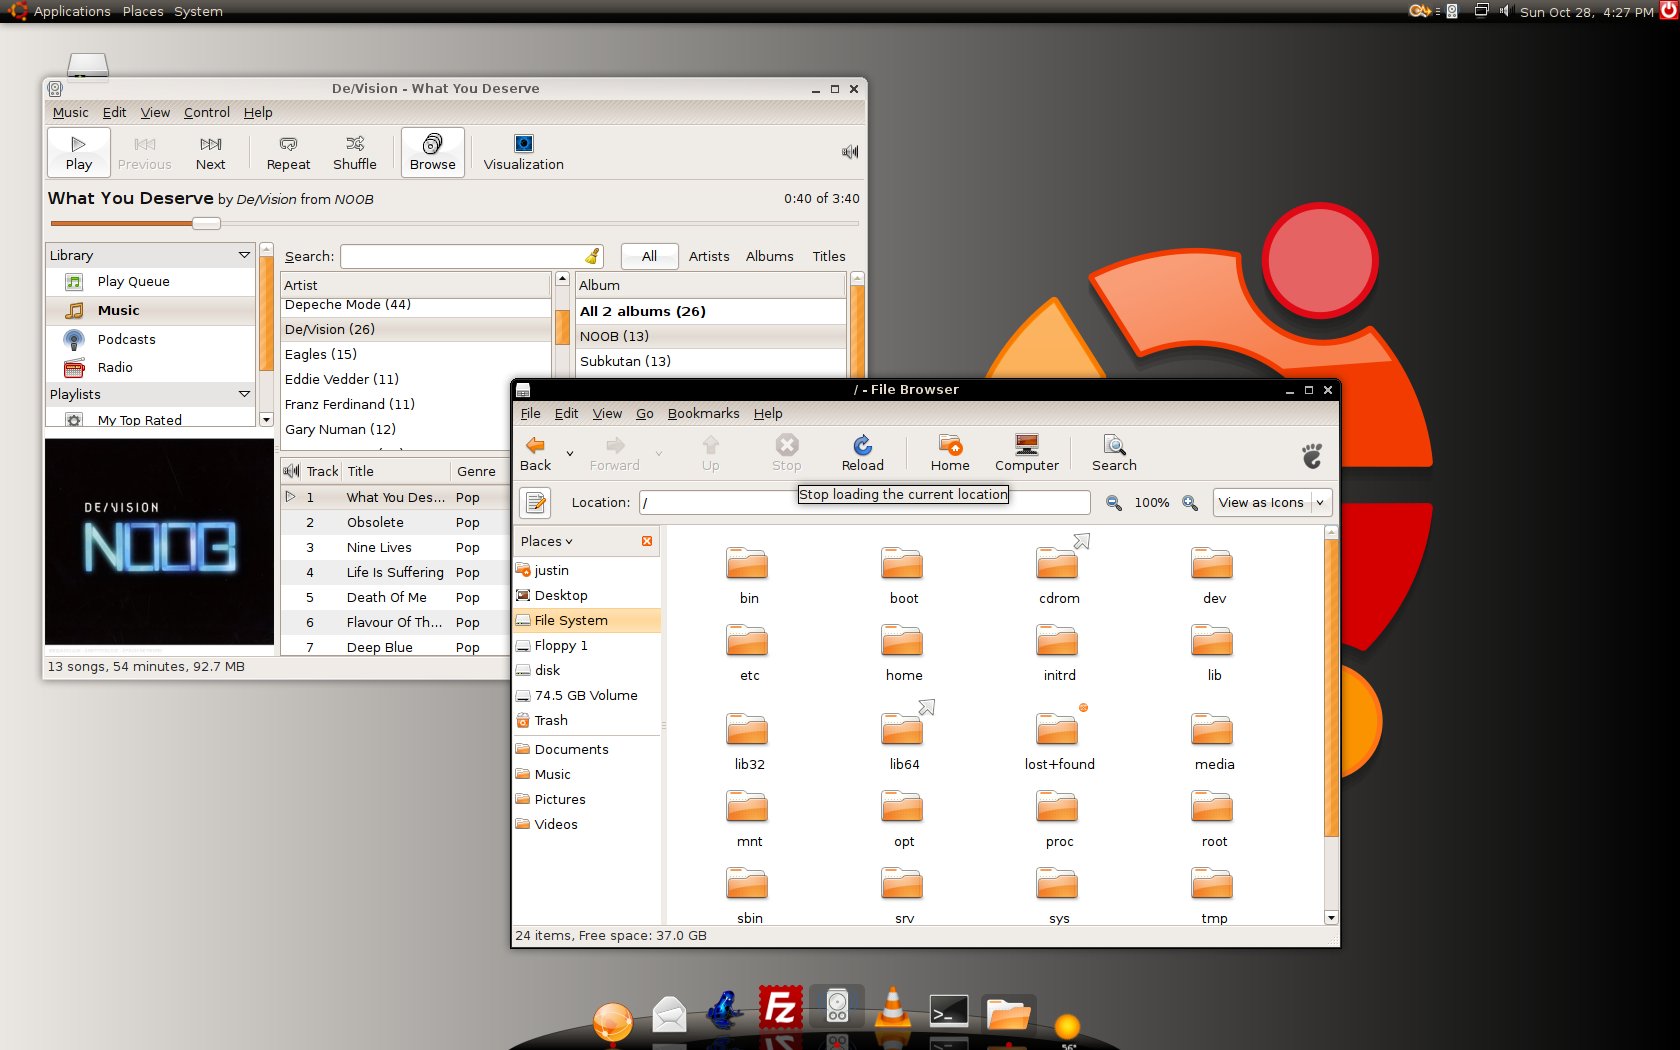Open Back history dropdown arrow

pyautogui.click(x=570, y=453)
